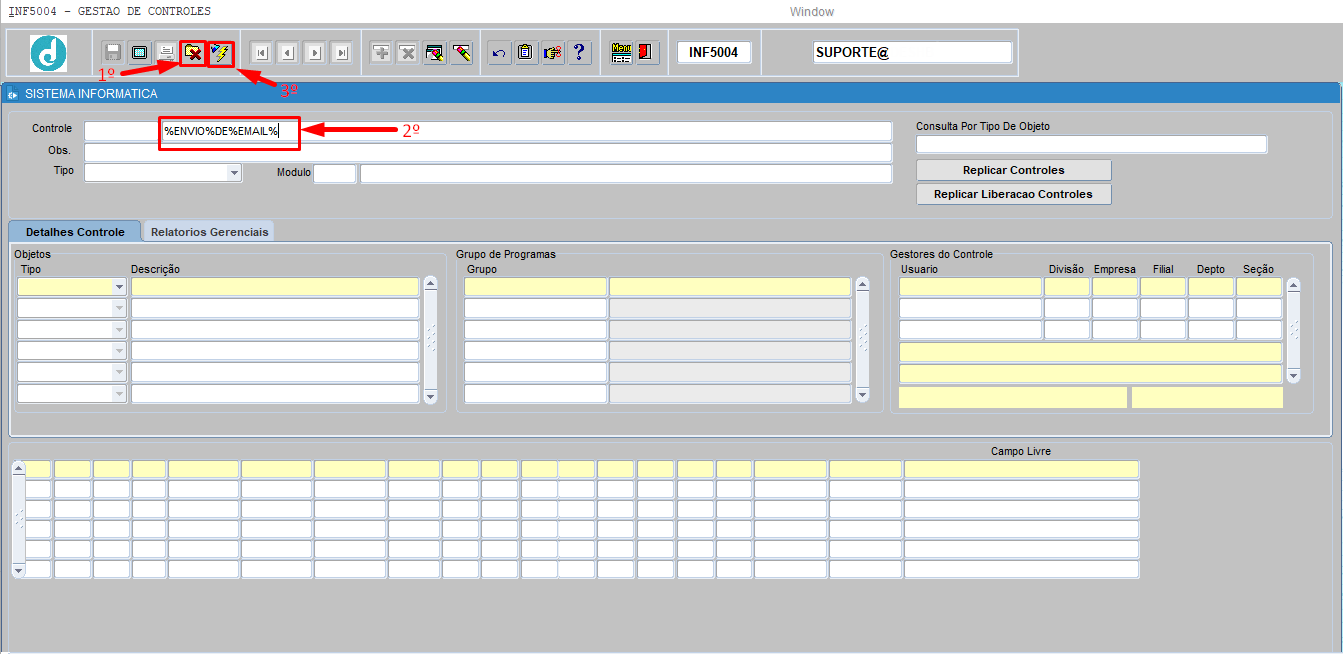The width and height of the screenshot is (1343, 654).
Task: Open the second row Objetos Tipo dropdown
Action: (120, 308)
